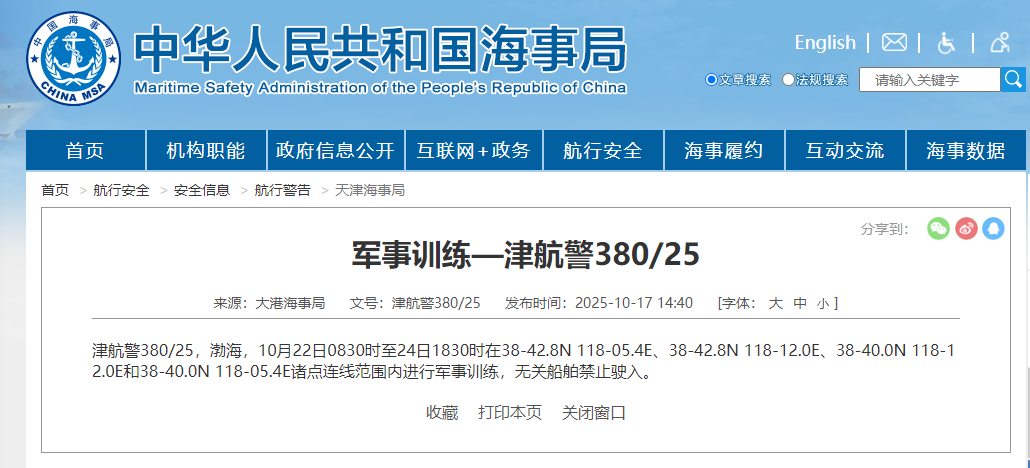Share to Weibo via the red icon

click(x=966, y=228)
